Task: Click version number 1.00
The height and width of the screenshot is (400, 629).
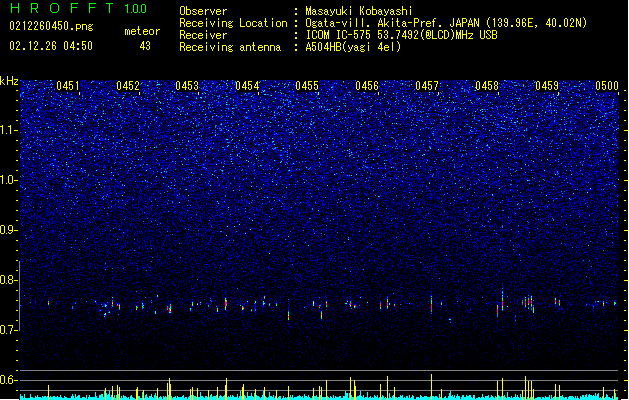Action: pyautogui.click(x=136, y=9)
